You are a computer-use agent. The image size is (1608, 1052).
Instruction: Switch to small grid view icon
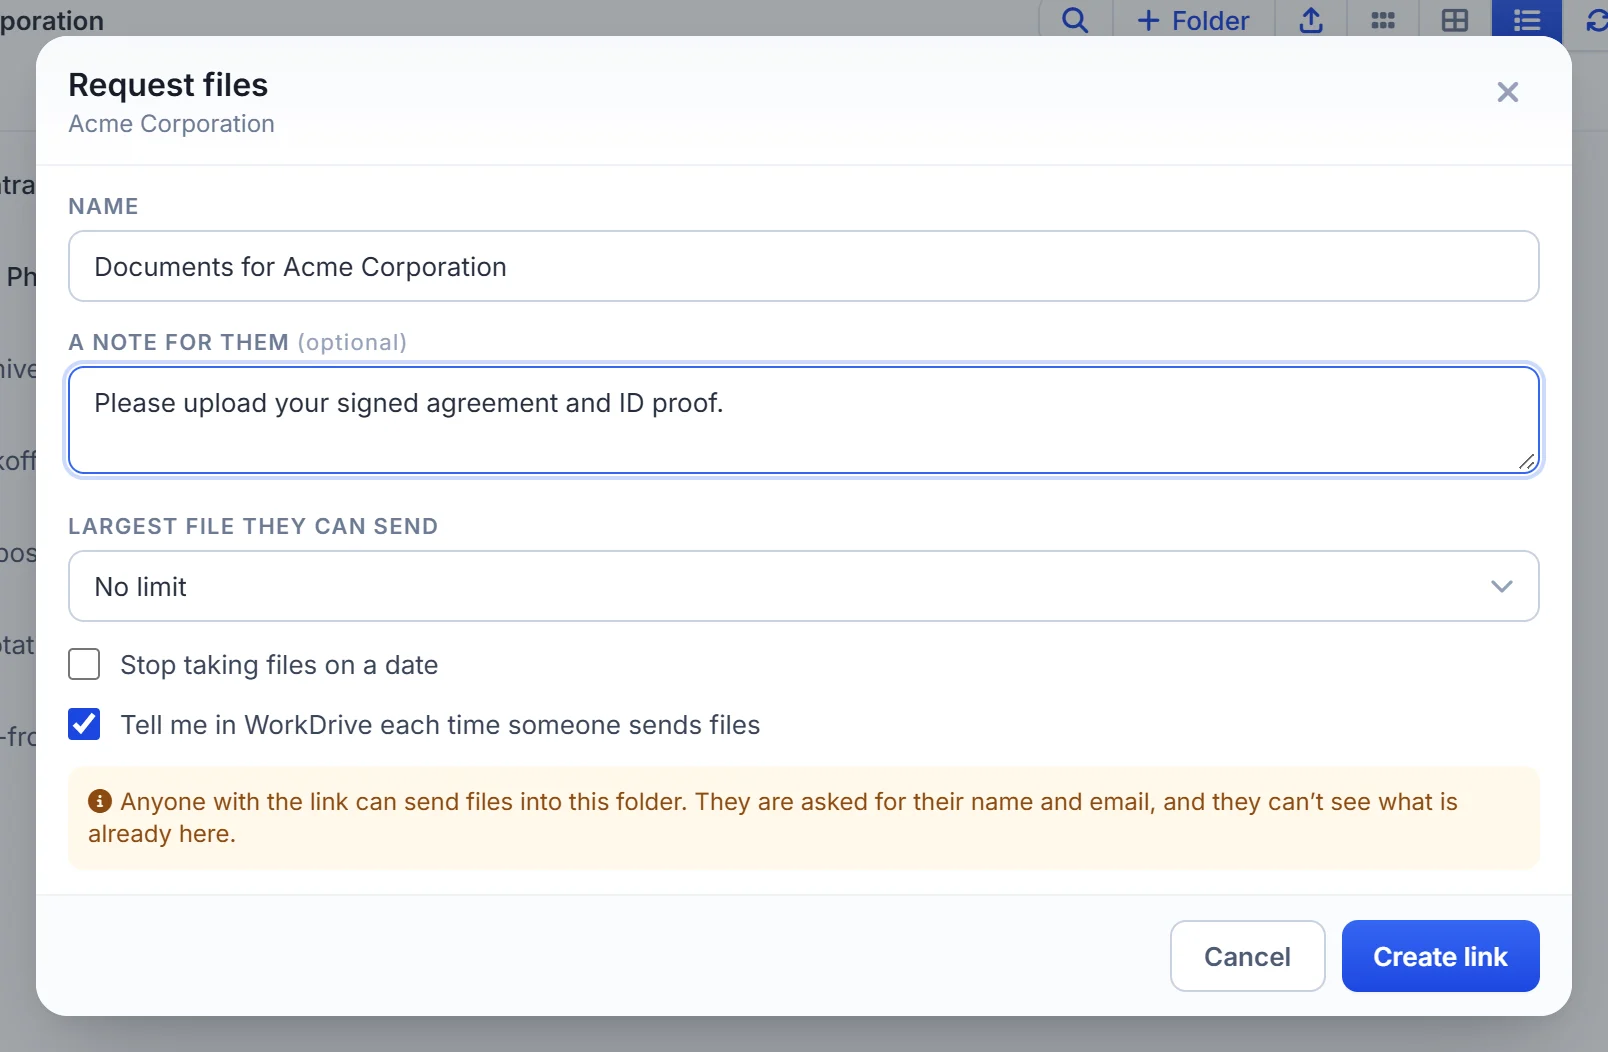[x=1383, y=20]
